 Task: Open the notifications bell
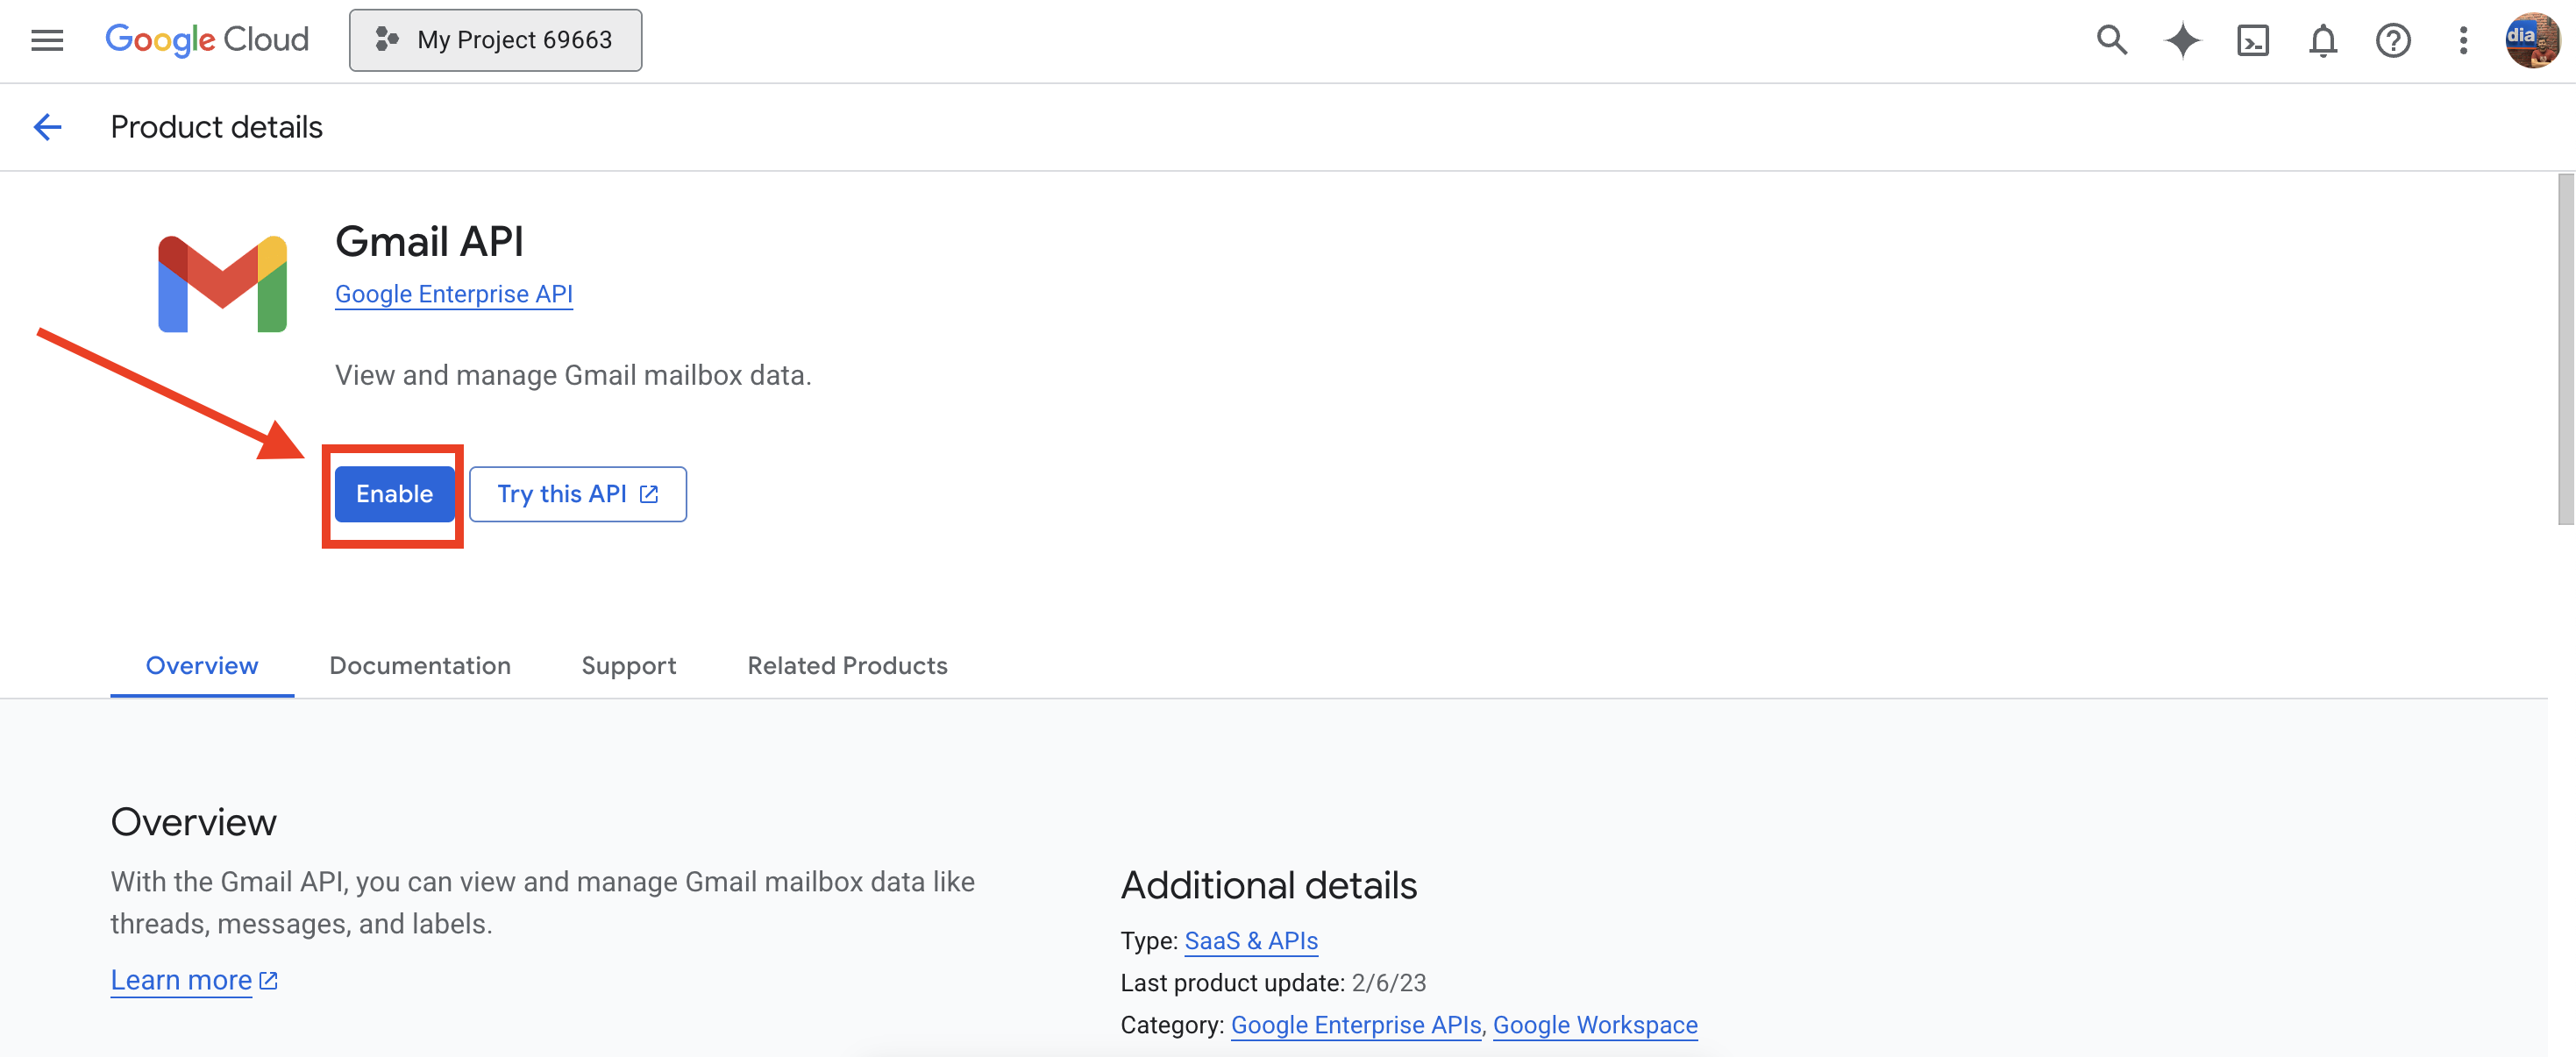click(x=2322, y=40)
